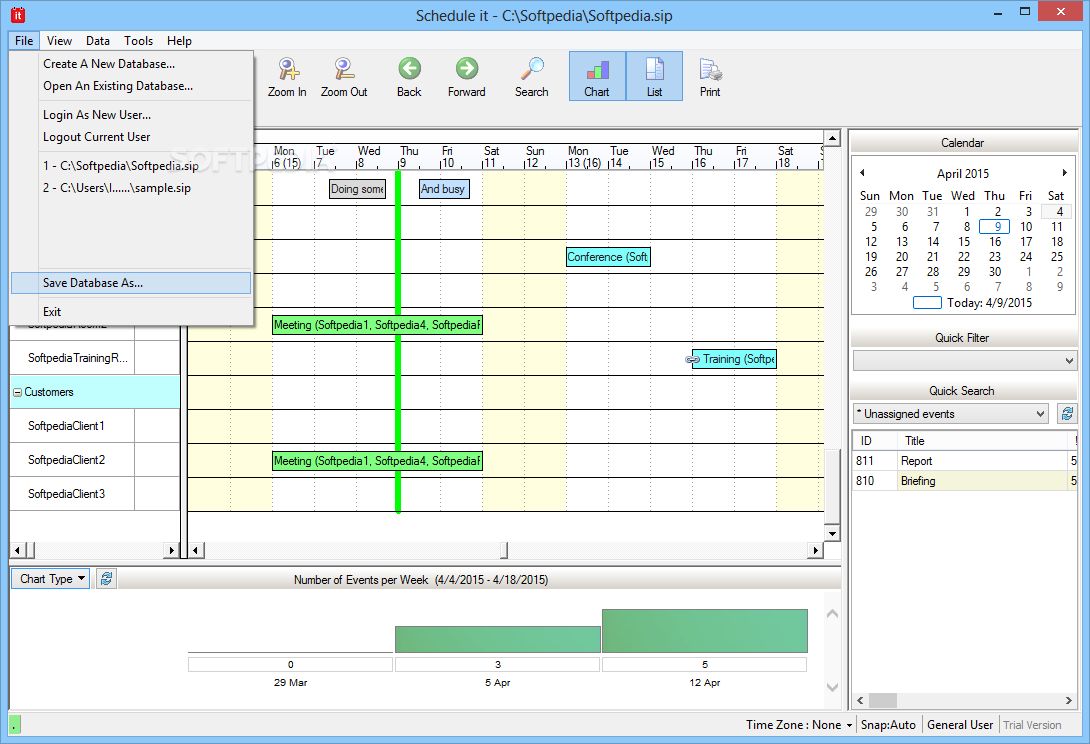Select SoftpediaClient1 resource row
The height and width of the screenshot is (744, 1090).
pos(72,426)
